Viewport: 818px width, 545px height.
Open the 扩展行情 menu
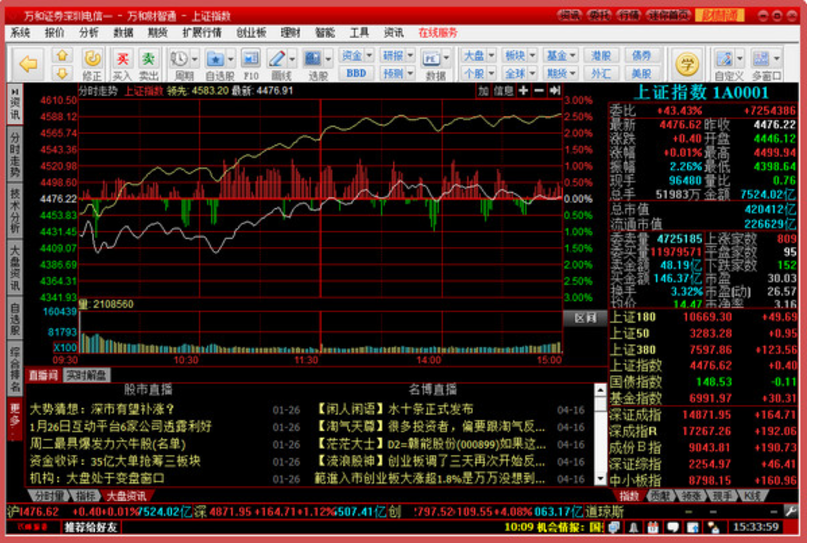coord(203,33)
